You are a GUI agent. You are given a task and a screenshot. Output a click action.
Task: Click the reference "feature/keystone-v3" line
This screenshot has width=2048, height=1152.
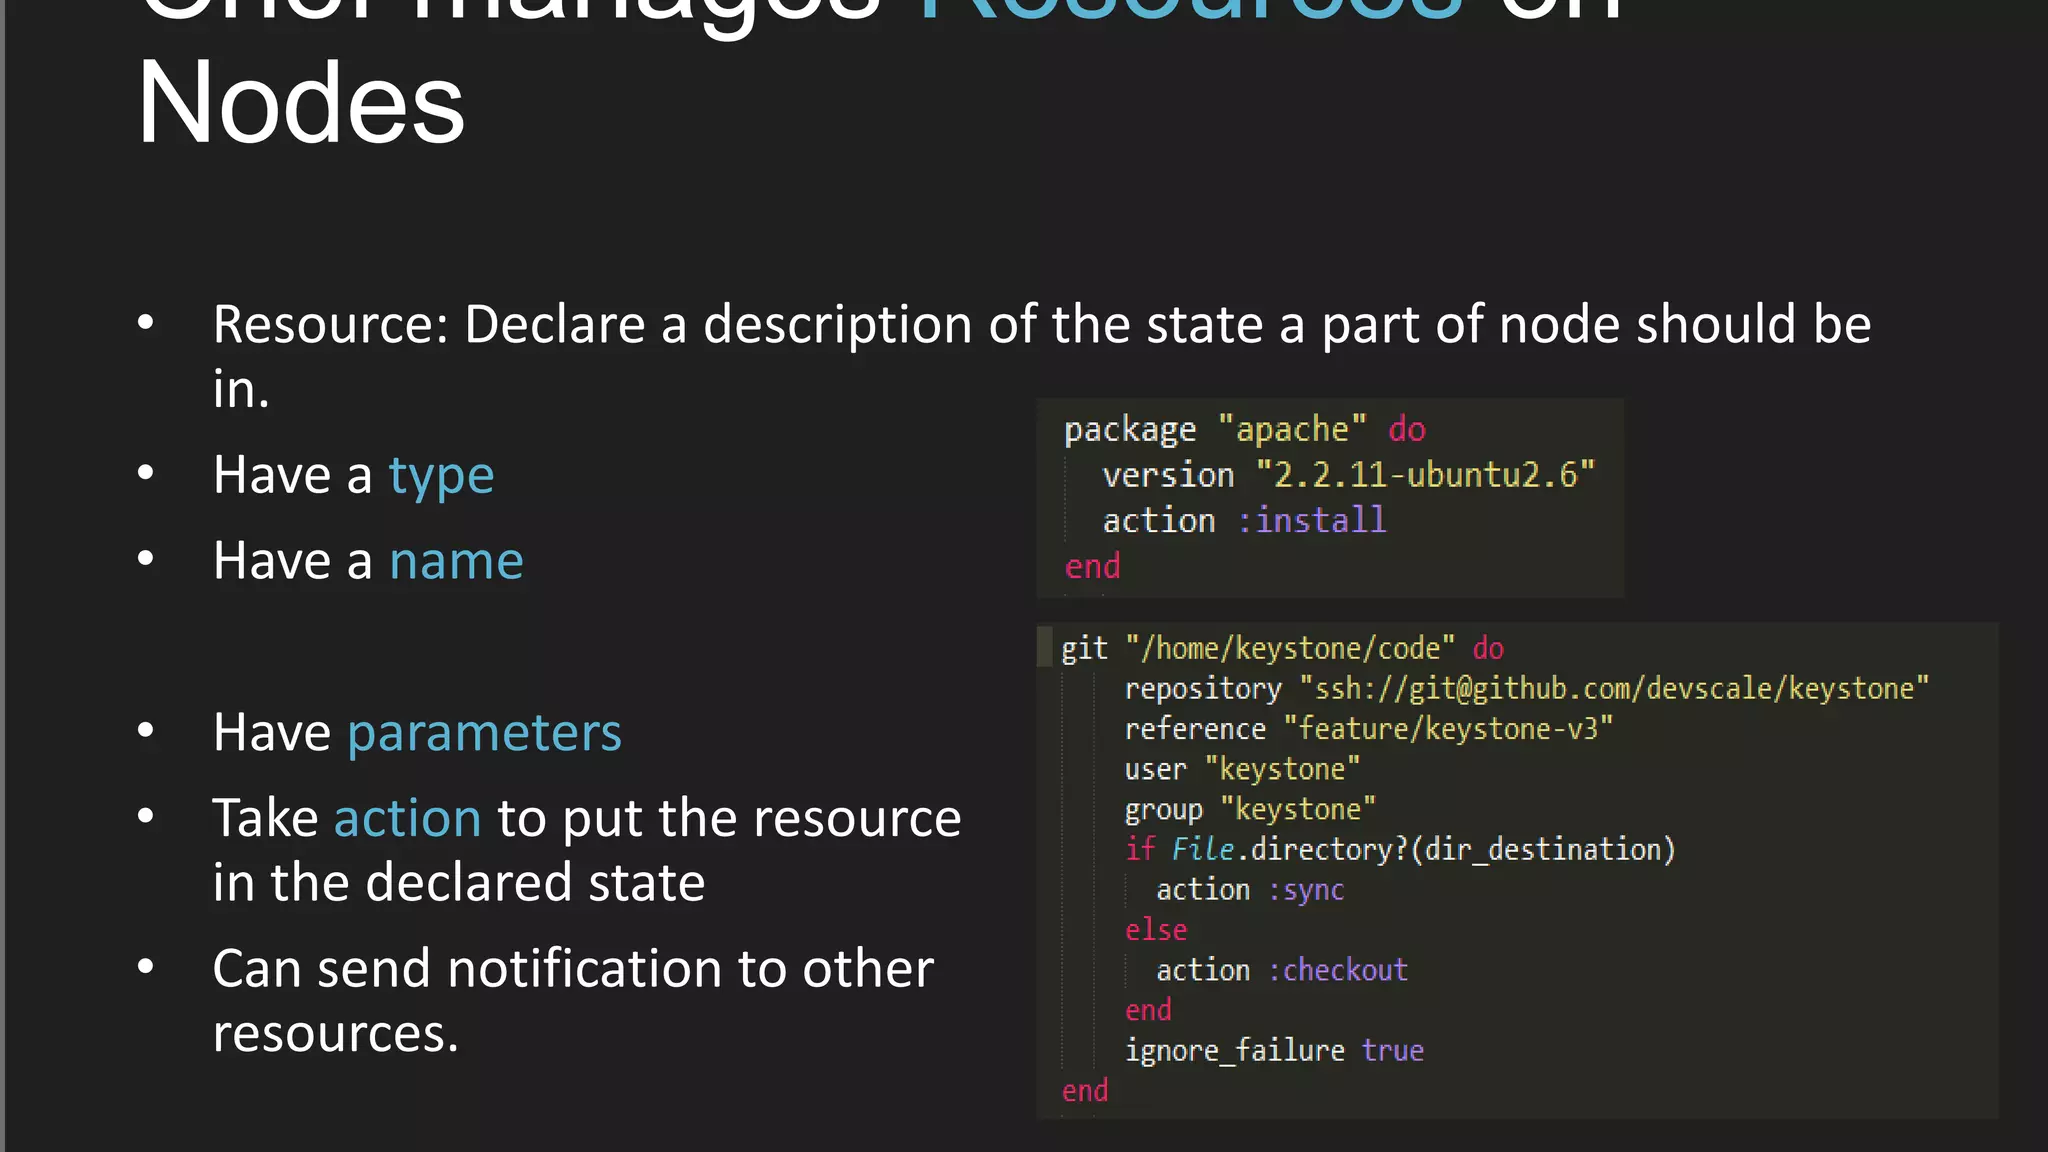tap(1368, 729)
